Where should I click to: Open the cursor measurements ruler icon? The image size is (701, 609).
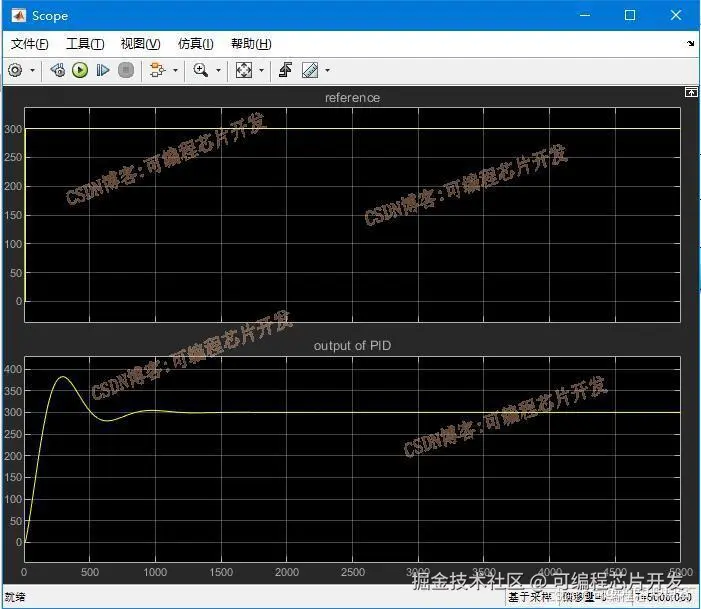pyautogui.click(x=310, y=70)
